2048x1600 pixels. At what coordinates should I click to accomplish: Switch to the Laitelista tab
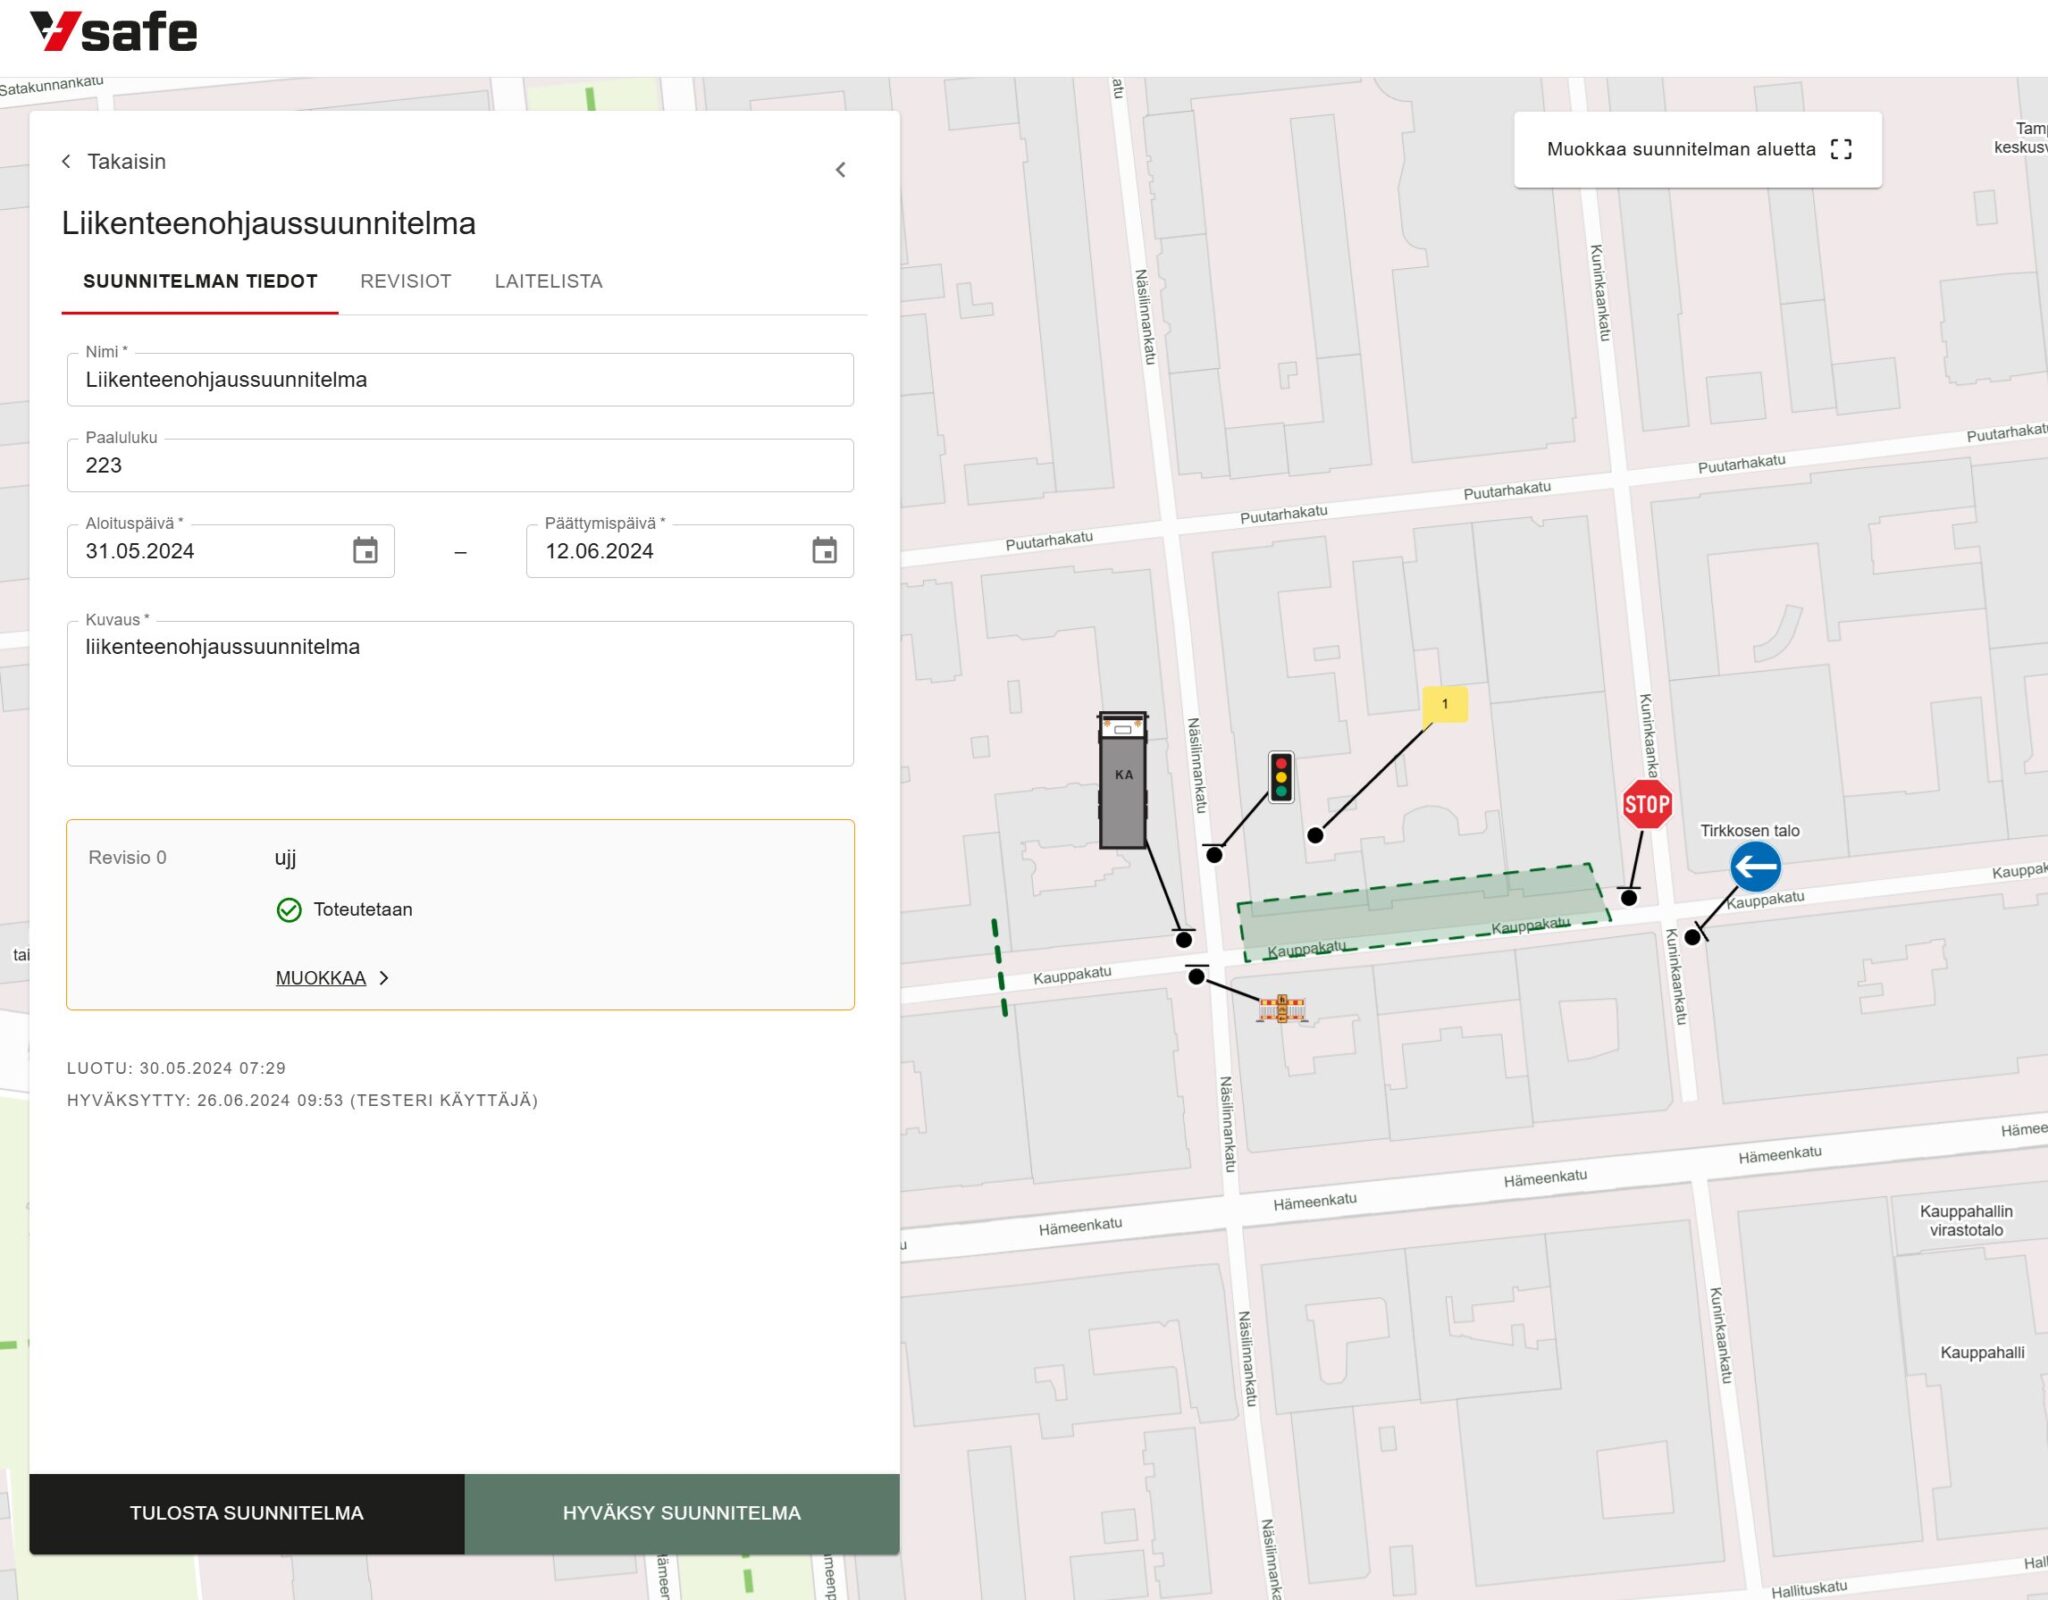[x=548, y=281]
